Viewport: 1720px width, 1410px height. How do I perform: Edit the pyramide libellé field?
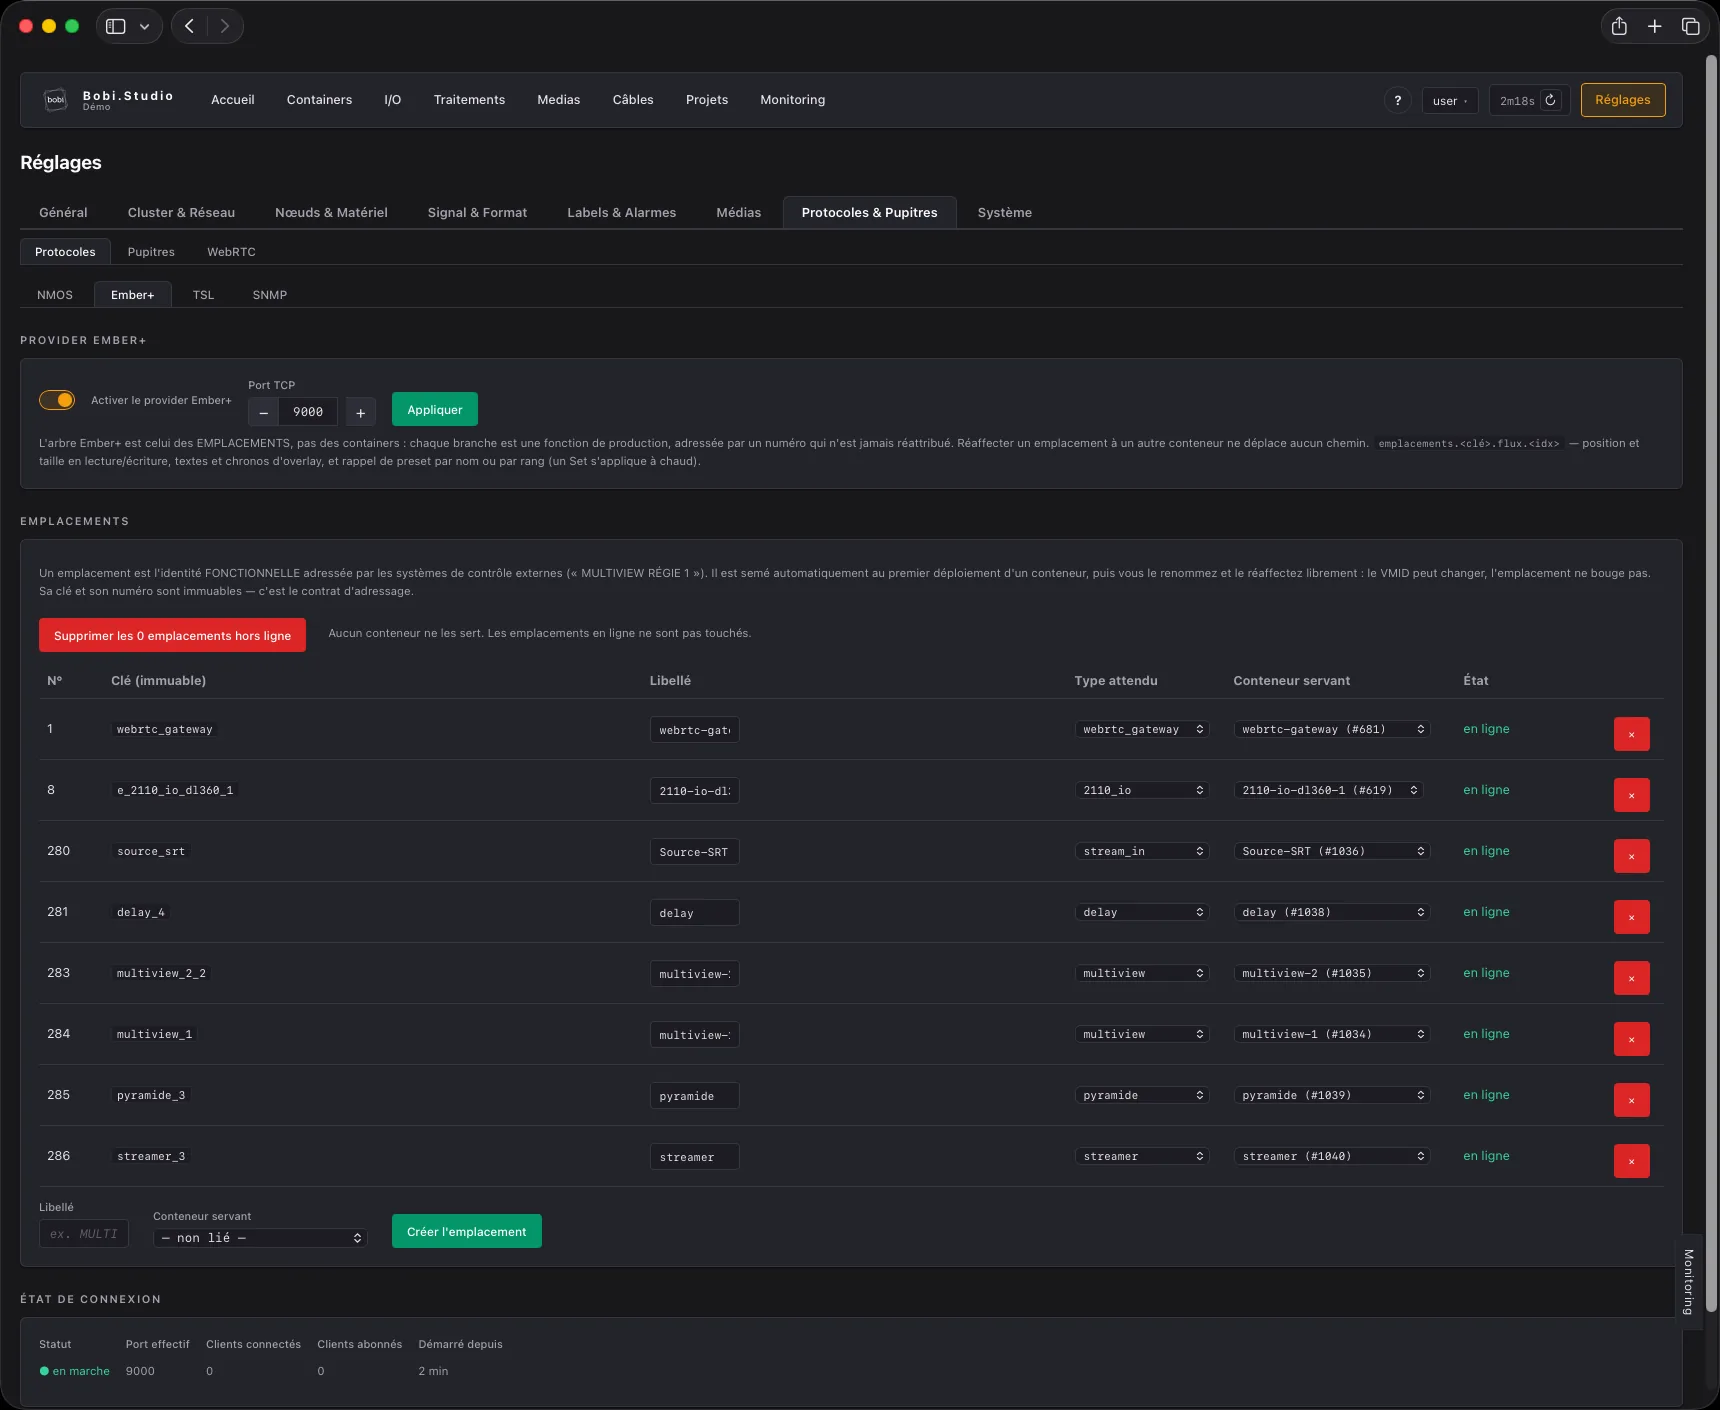(x=694, y=1096)
